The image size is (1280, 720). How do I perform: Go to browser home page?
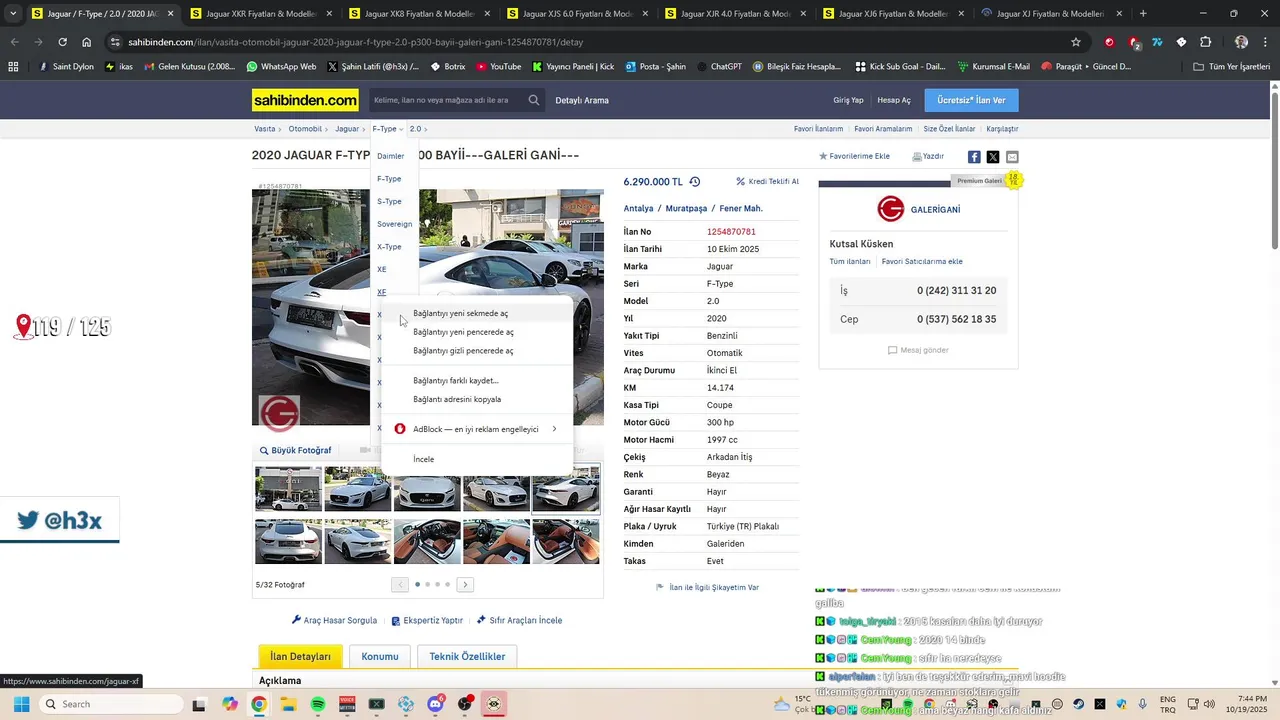pos(87,42)
